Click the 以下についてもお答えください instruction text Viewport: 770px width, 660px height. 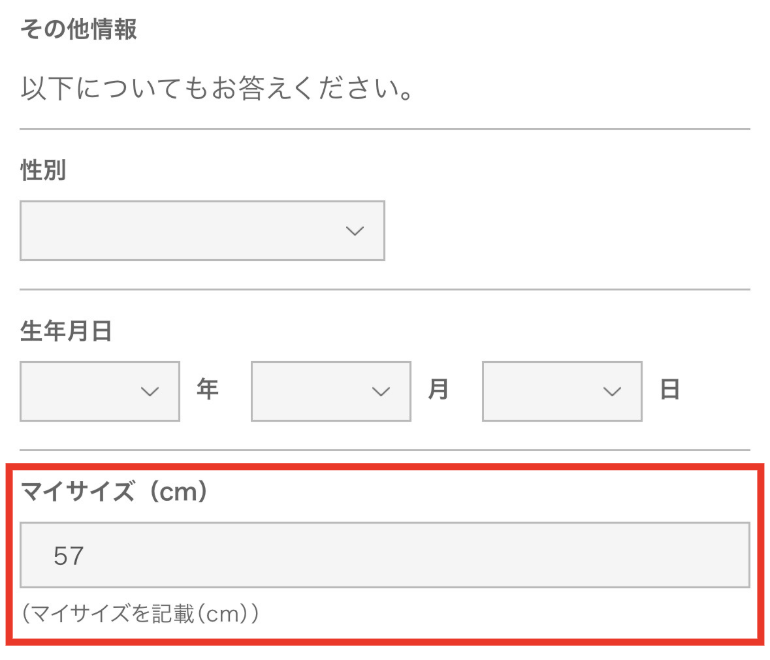[217, 90]
